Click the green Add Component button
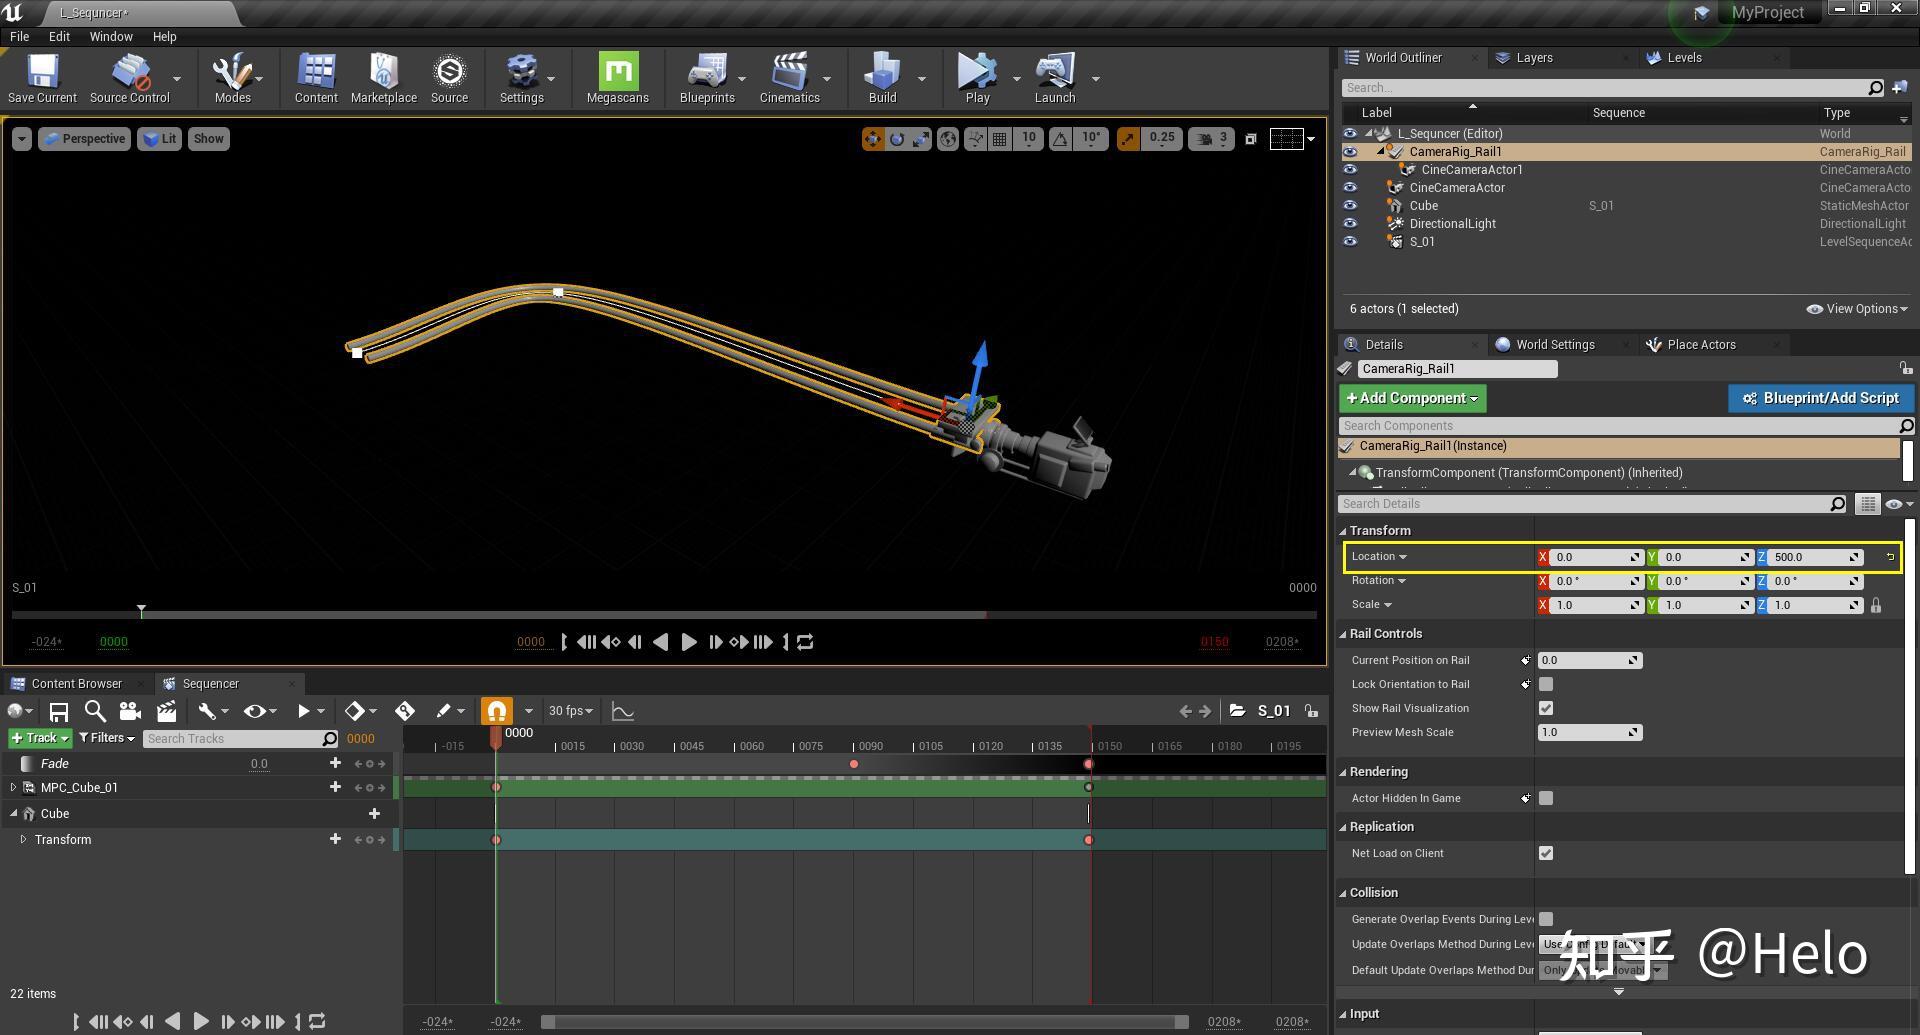This screenshot has width=1920, height=1035. pos(1411,398)
